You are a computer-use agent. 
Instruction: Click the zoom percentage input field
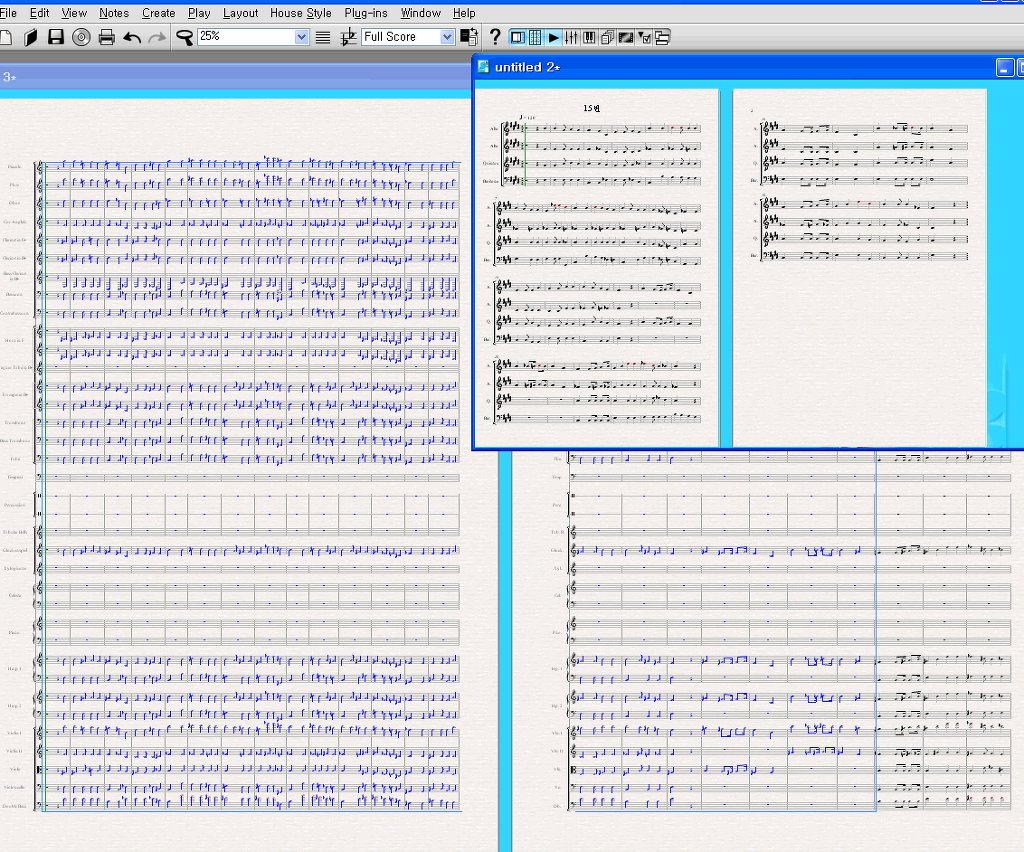coord(245,37)
